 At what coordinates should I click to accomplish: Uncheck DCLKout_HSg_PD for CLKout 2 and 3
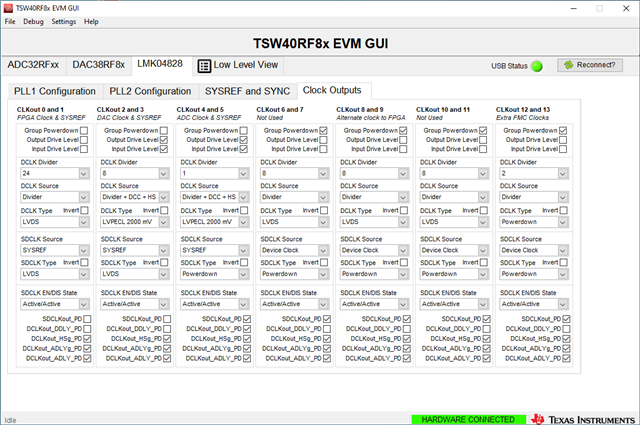coord(167,339)
